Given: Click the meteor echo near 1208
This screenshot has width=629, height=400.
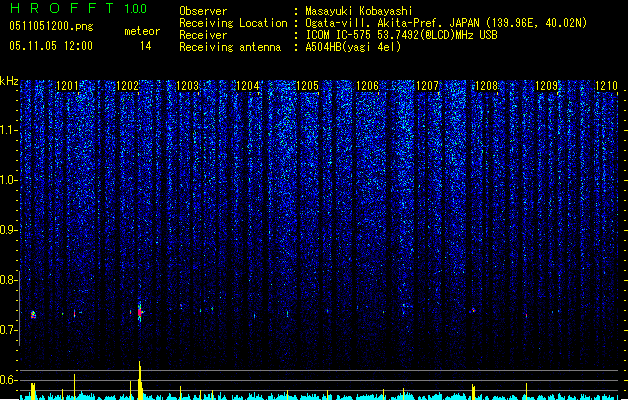Looking at the screenshot, I should 473,310.
